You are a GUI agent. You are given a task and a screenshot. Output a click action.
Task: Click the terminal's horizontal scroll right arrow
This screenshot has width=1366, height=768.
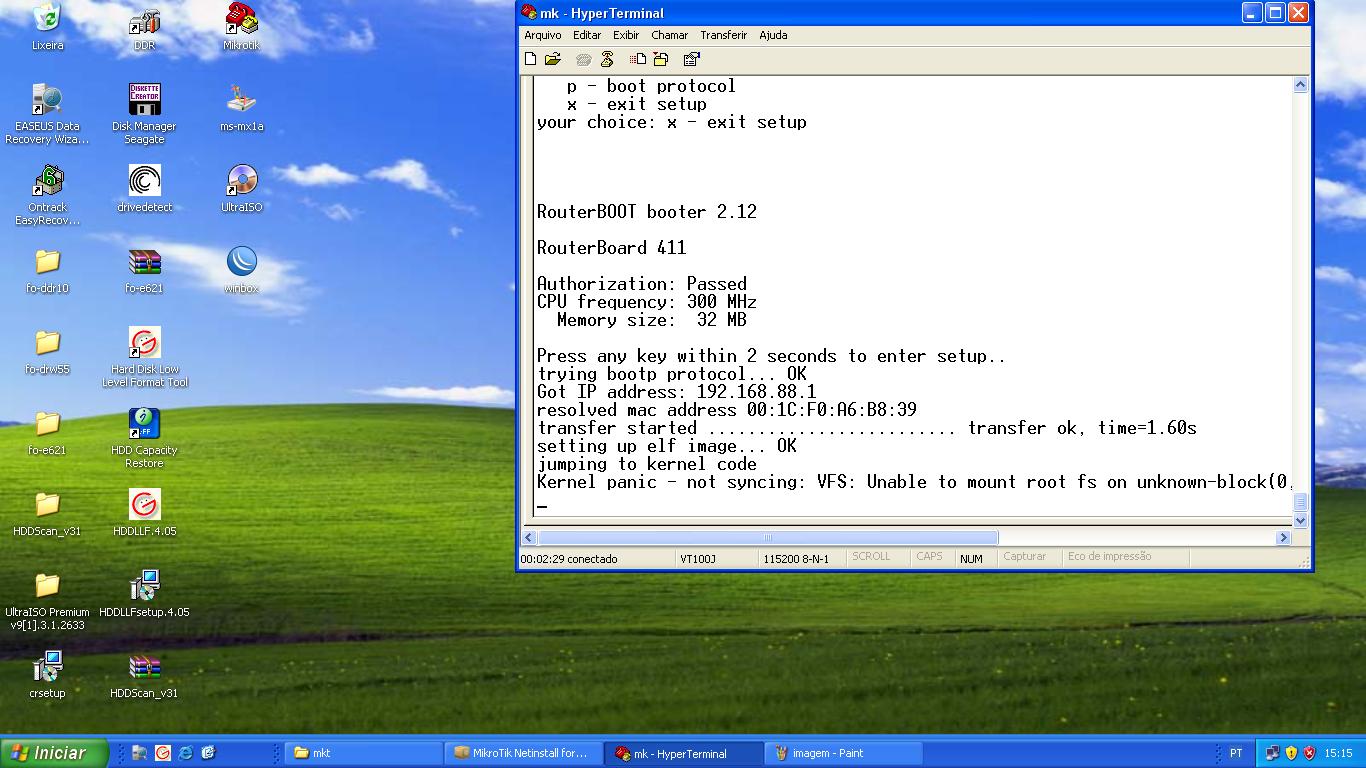(x=1283, y=537)
